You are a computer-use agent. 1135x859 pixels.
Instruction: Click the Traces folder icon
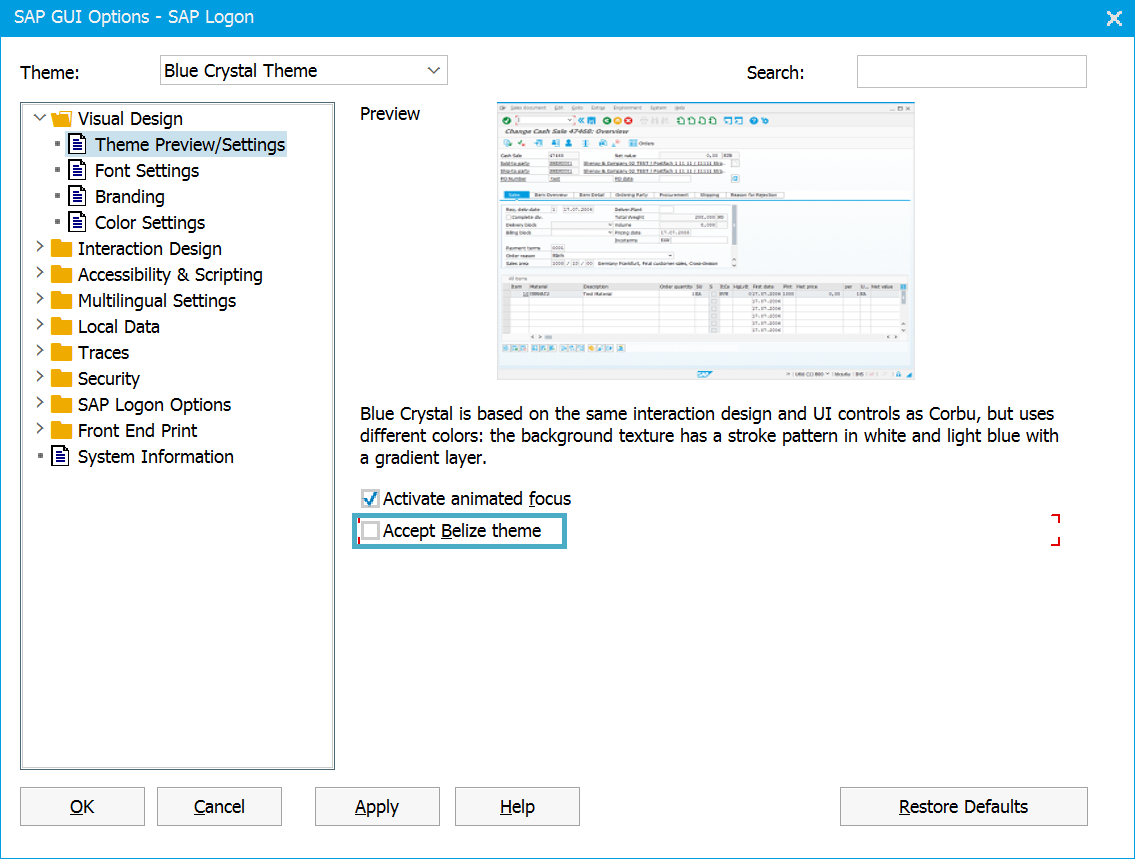62,352
